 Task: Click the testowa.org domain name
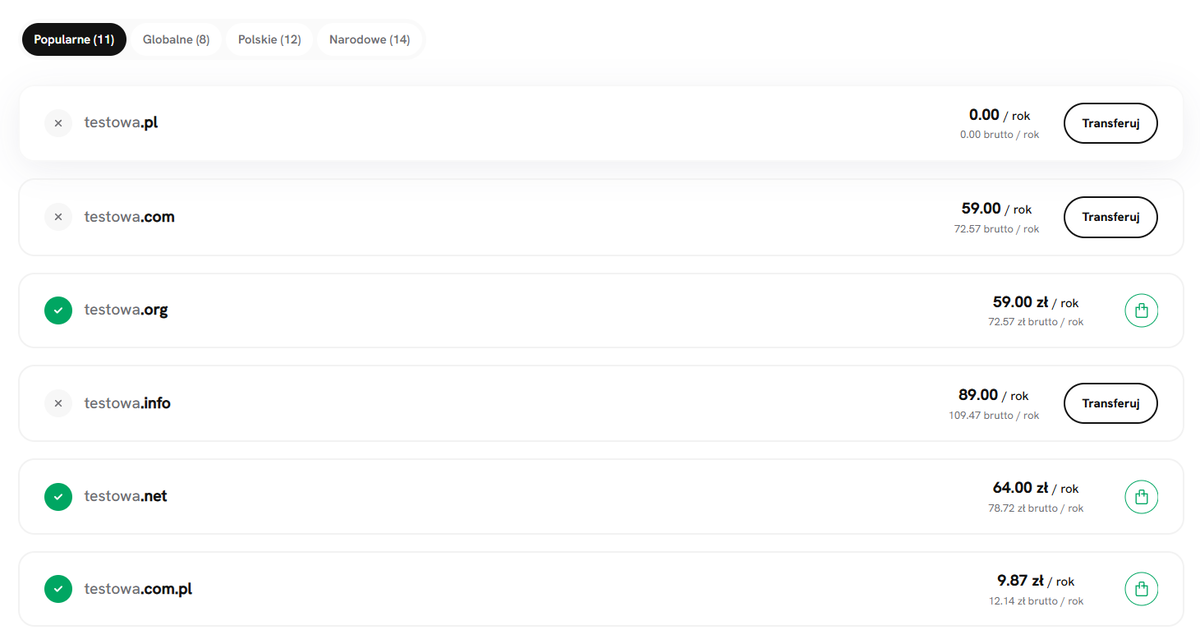126,310
